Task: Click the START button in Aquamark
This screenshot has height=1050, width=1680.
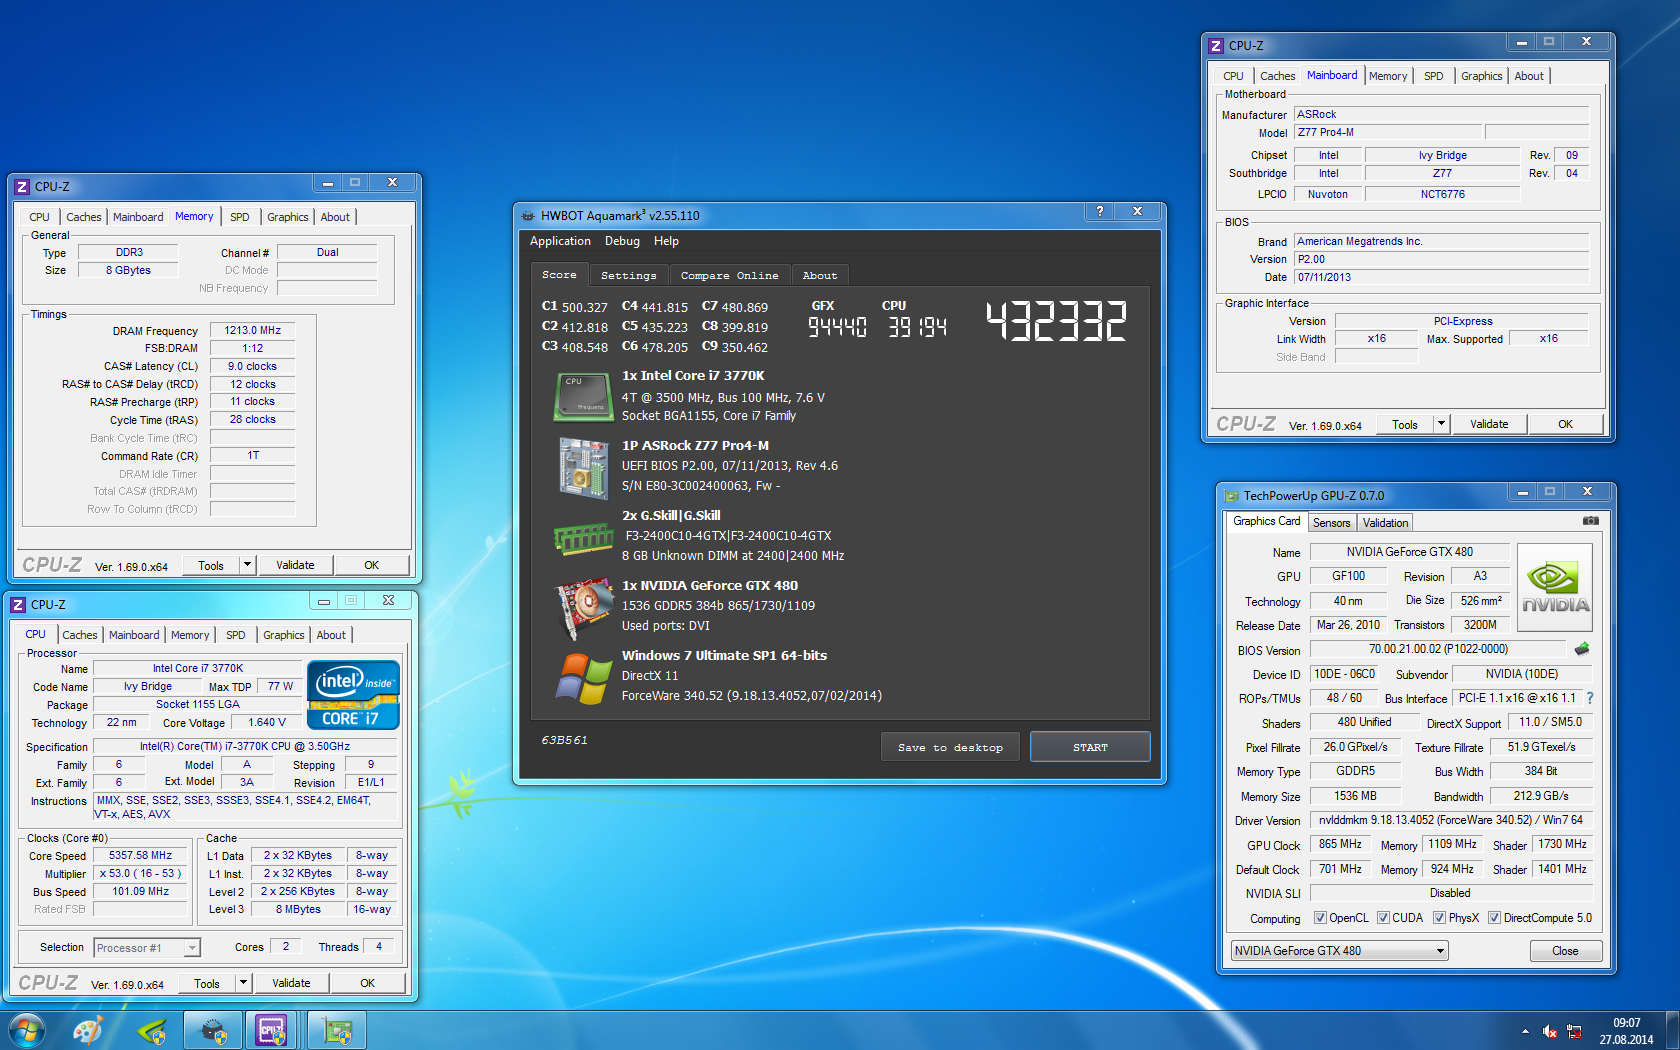Action: [x=1090, y=747]
